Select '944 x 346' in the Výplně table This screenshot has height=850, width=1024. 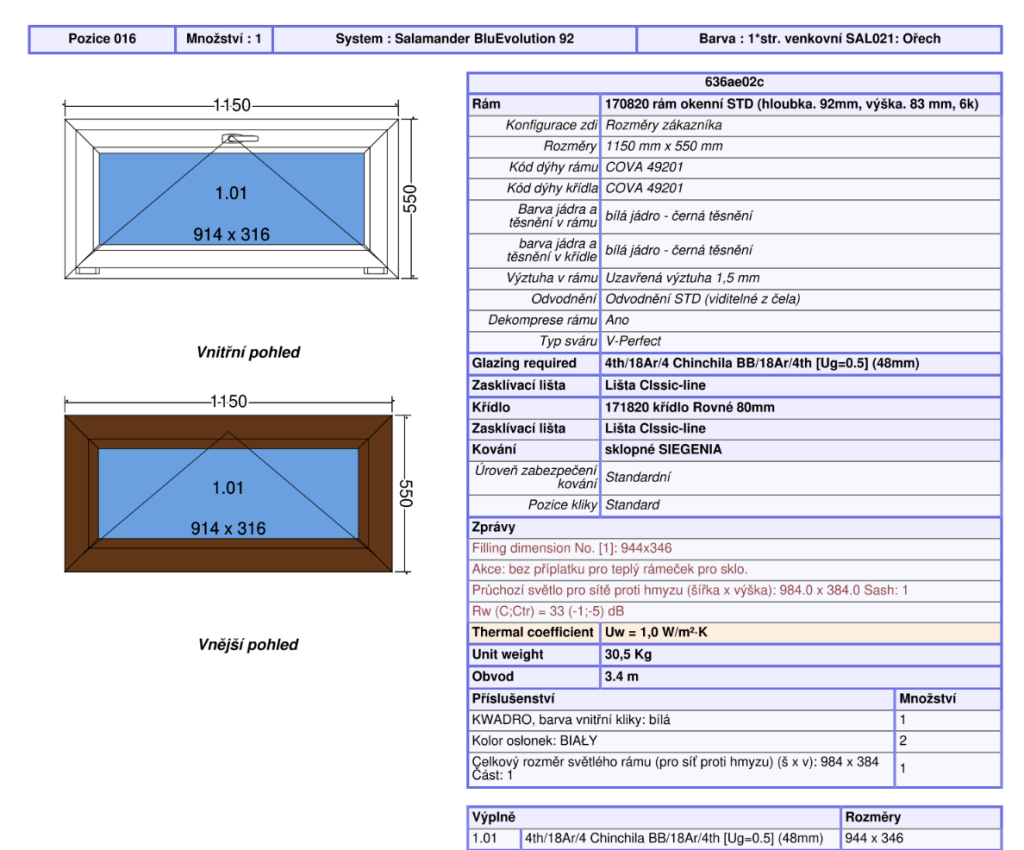click(x=874, y=838)
